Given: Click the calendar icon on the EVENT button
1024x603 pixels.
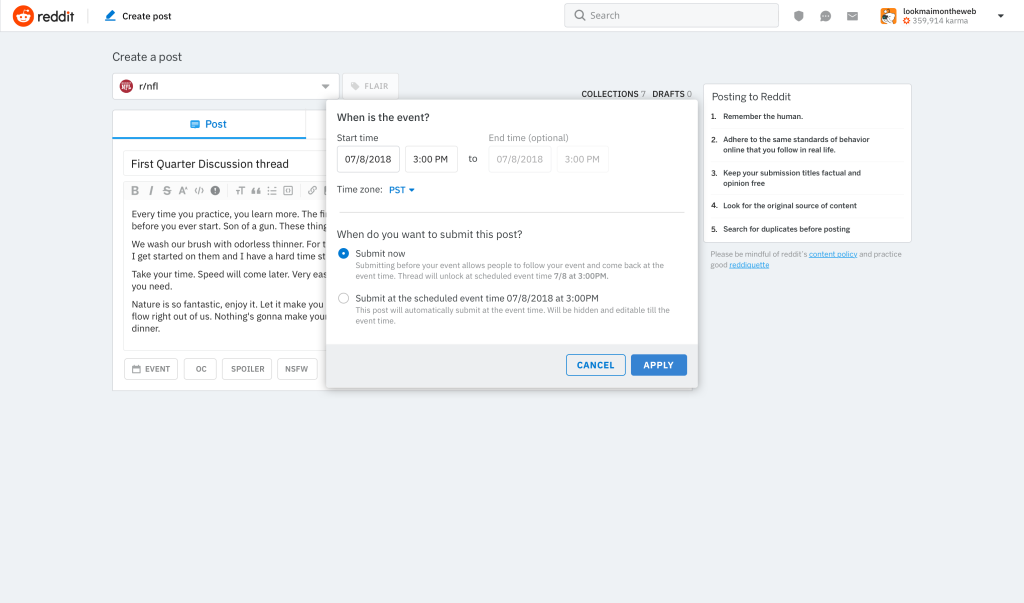Looking at the screenshot, I should point(136,369).
